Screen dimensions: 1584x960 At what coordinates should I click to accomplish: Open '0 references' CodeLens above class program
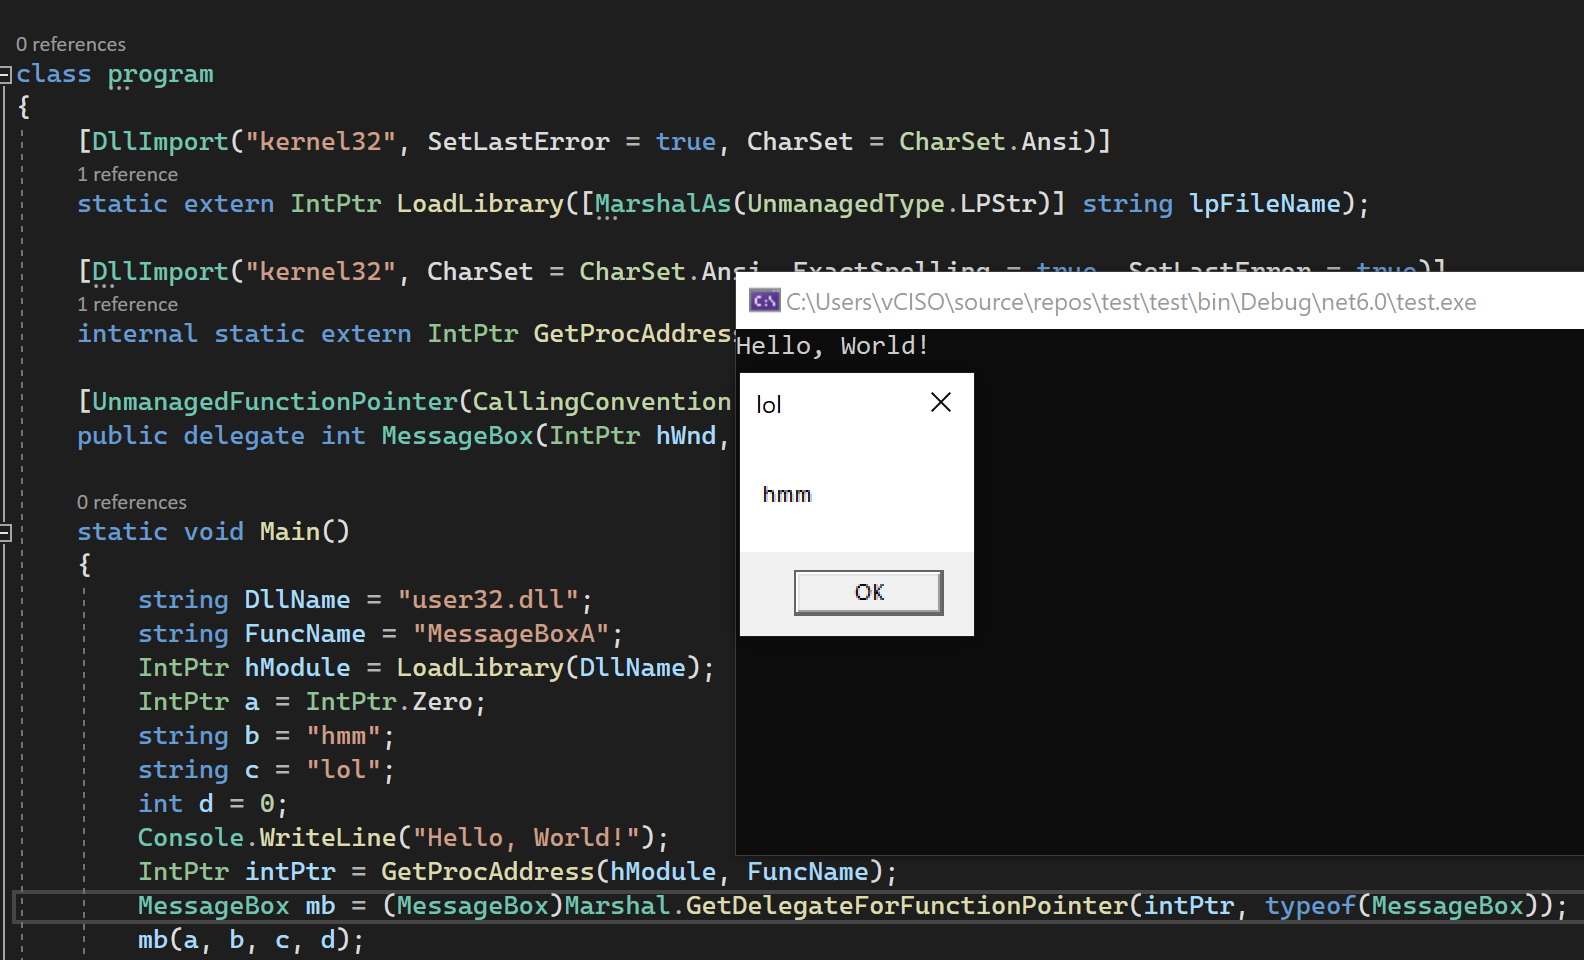tap(71, 44)
